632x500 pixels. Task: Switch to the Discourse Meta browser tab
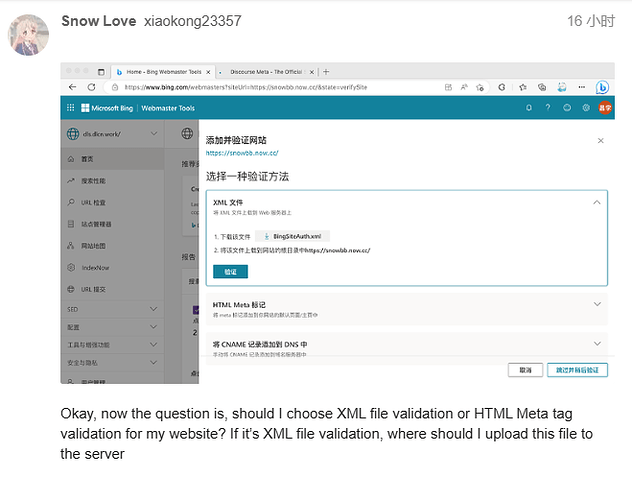tap(265, 72)
